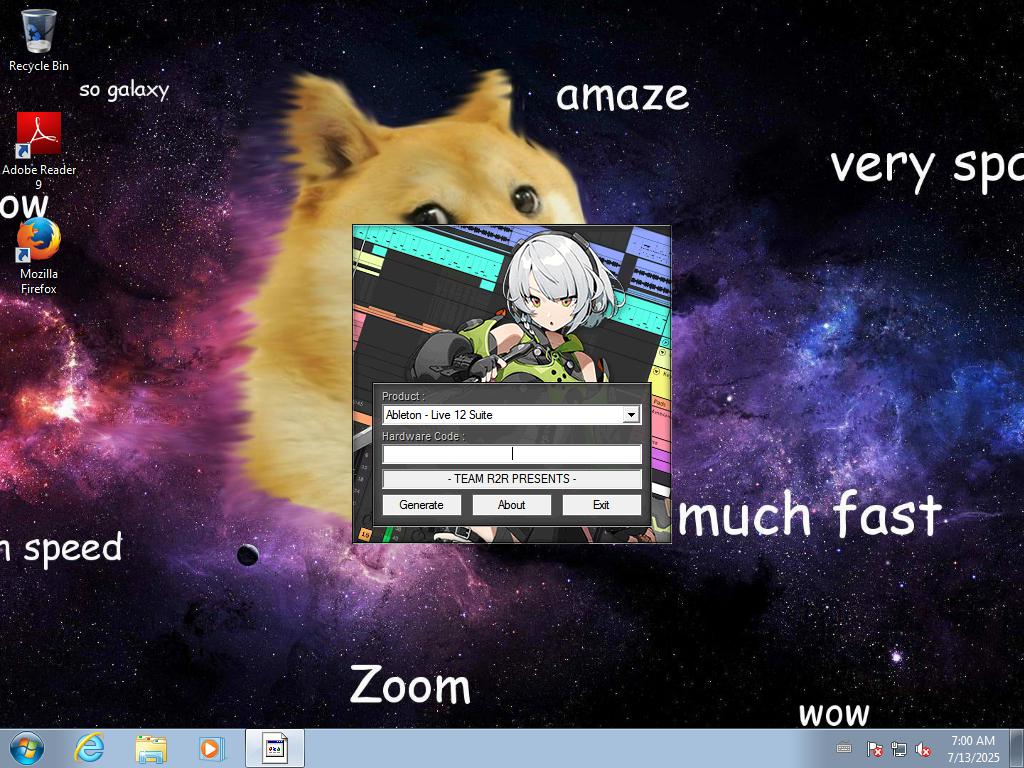Focus the Hardware Code input field

(512, 454)
